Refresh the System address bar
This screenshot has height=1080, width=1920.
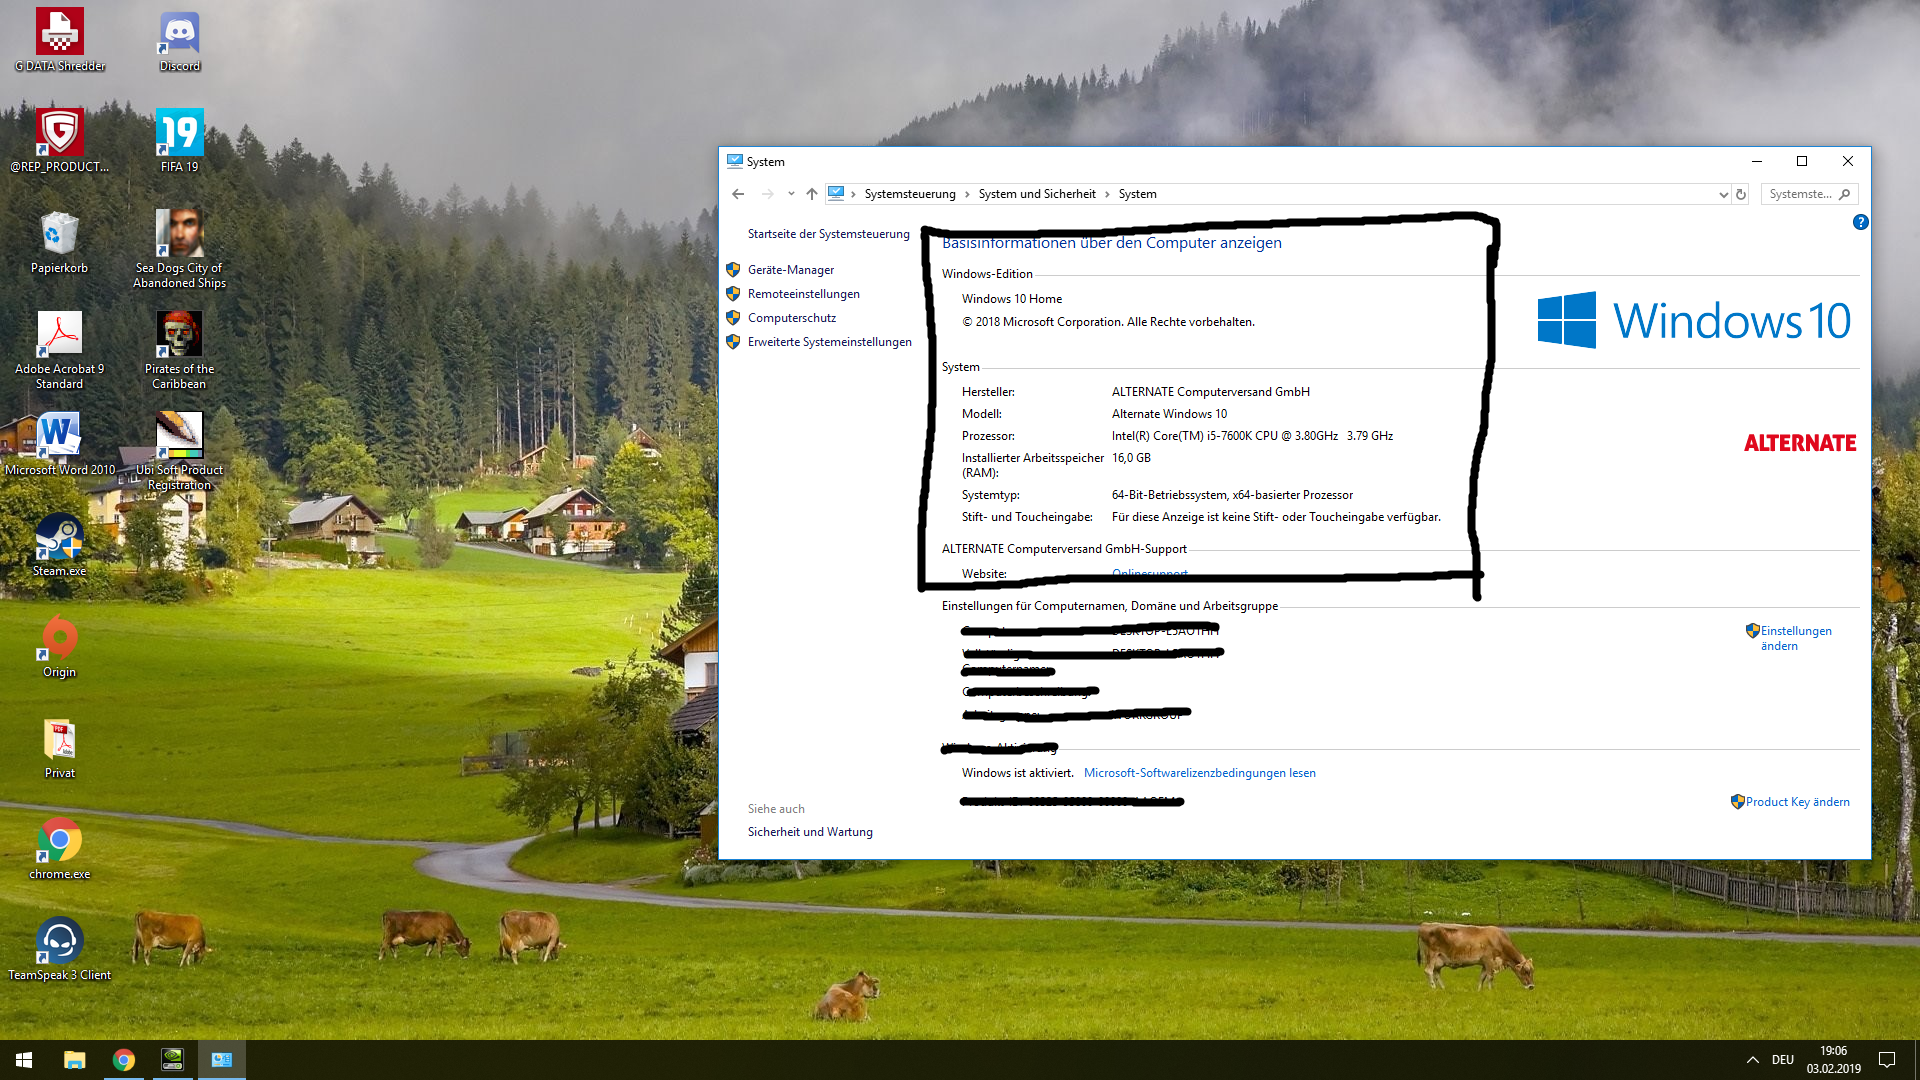tap(1741, 194)
